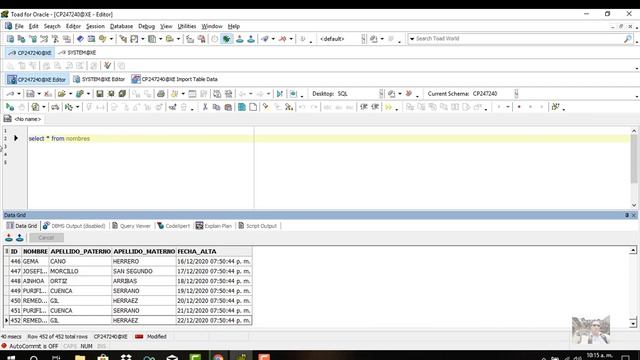
Task: Click the green checkmark icon in the connection toolbar
Action: 107,65
